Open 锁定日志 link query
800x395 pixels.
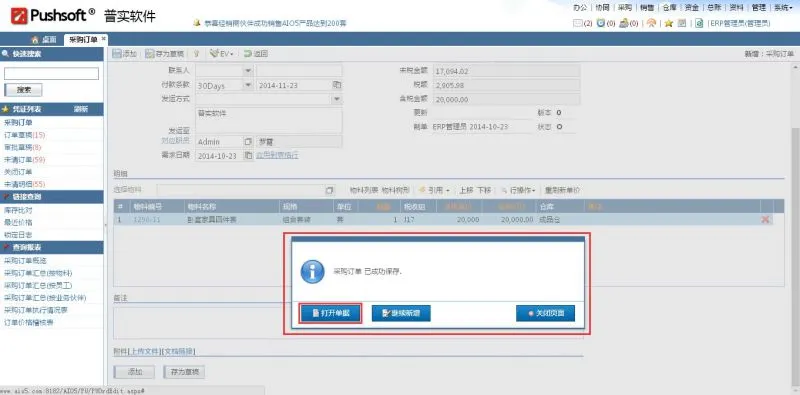(x=18, y=234)
